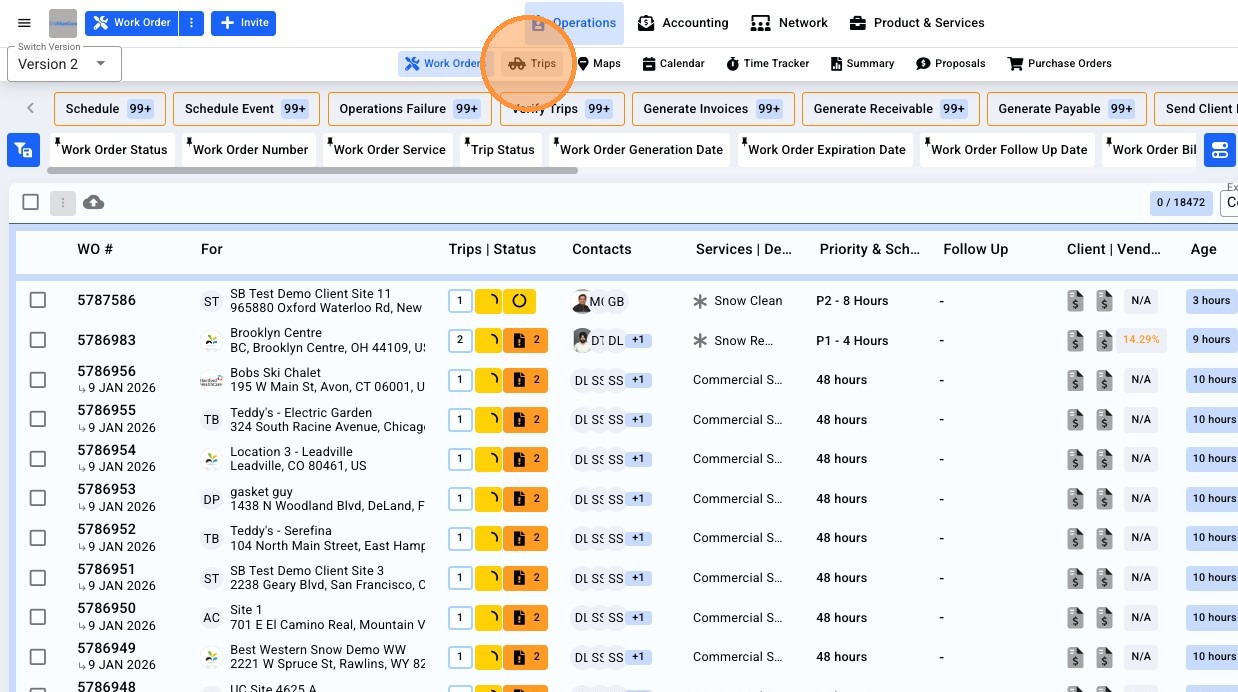The width and height of the screenshot is (1238, 692).
Task: Click the cloud upload icon
Action: click(x=93, y=203)
